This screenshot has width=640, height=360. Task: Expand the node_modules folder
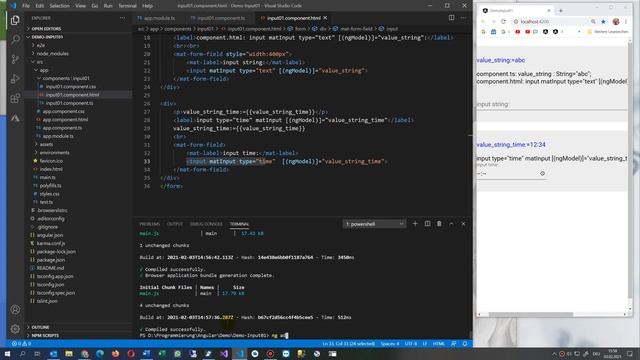(78, 53)
